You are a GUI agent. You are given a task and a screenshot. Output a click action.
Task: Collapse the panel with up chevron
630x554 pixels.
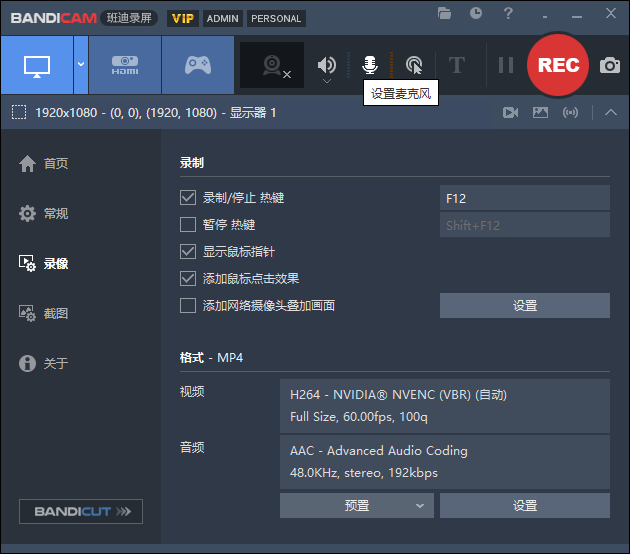pos(611,112)
